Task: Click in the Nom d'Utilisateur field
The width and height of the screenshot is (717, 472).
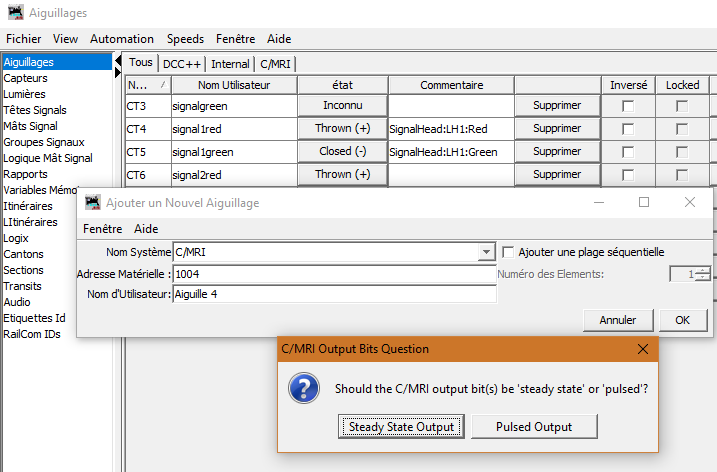Action: click(334, 294)
